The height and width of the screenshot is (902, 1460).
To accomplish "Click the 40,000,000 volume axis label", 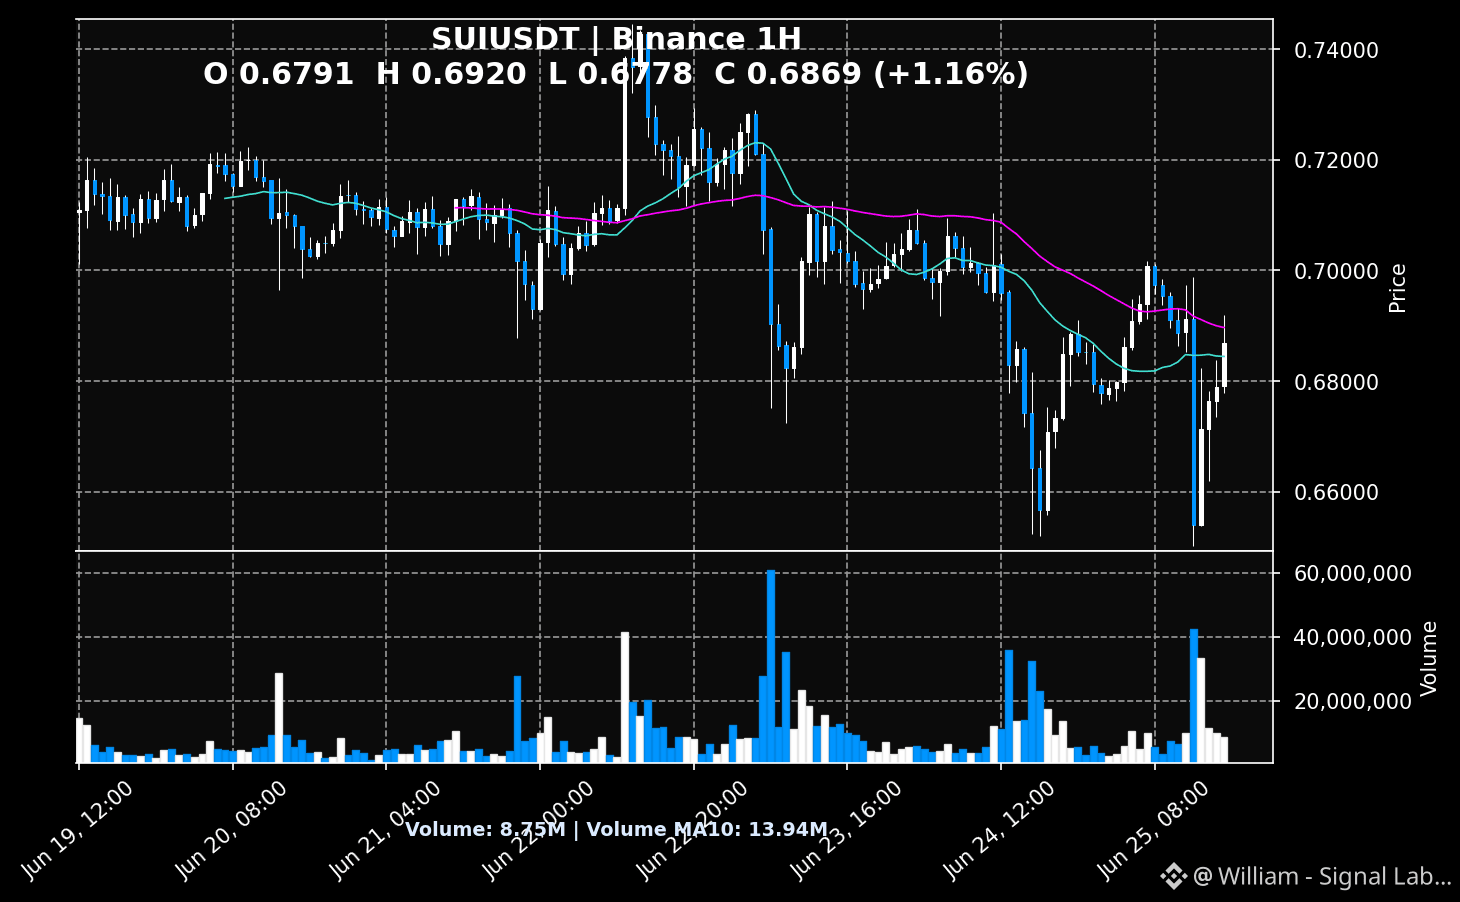I will coord(1353,637).
